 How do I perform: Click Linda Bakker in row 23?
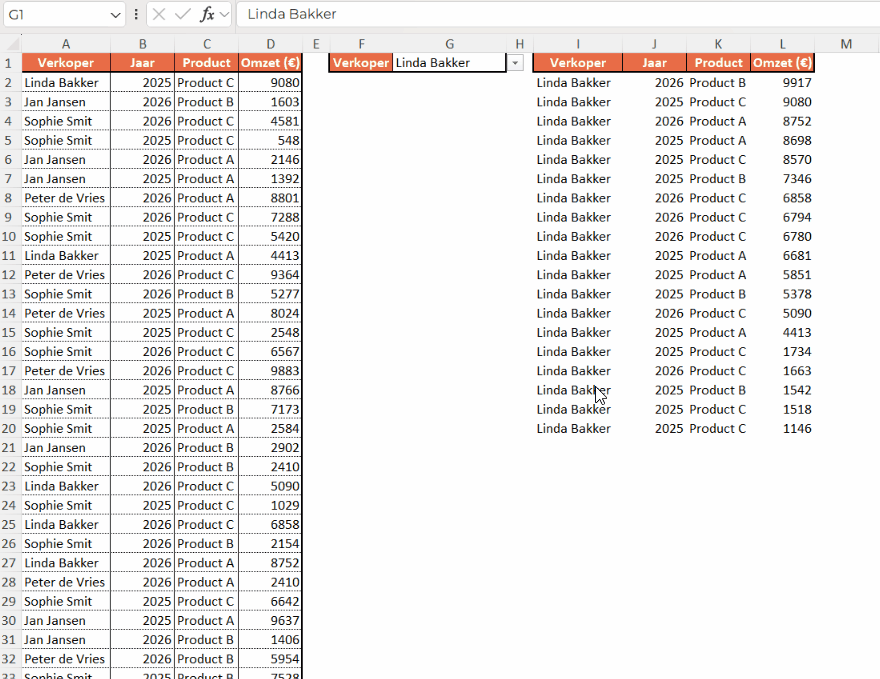pos(66,486)
